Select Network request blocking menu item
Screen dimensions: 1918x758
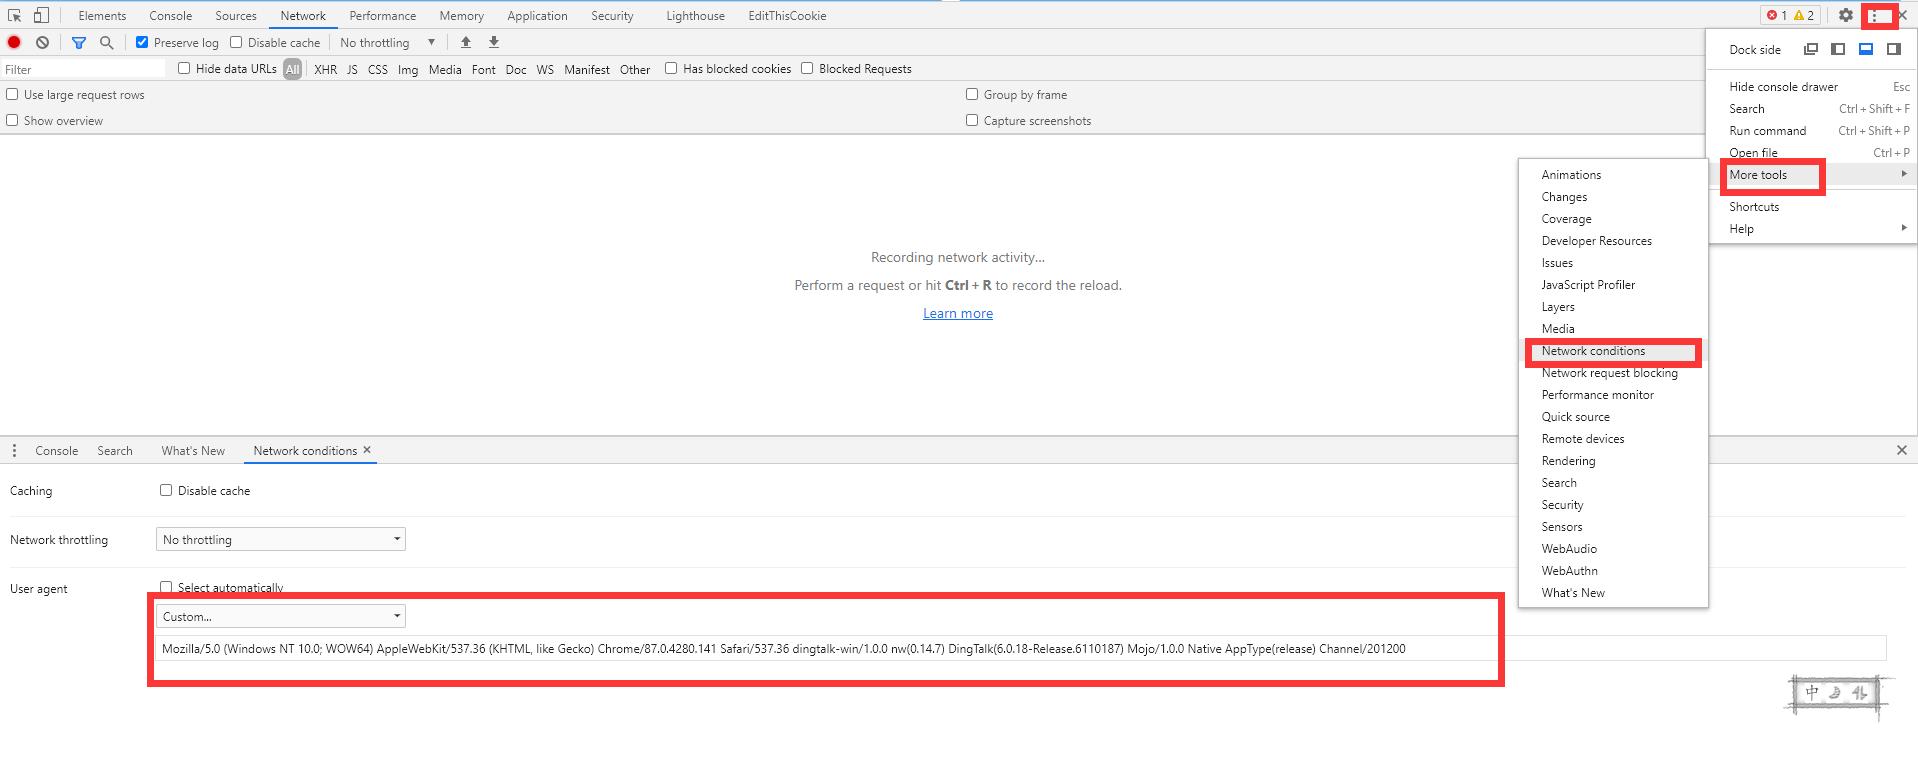coord(1609,373)
